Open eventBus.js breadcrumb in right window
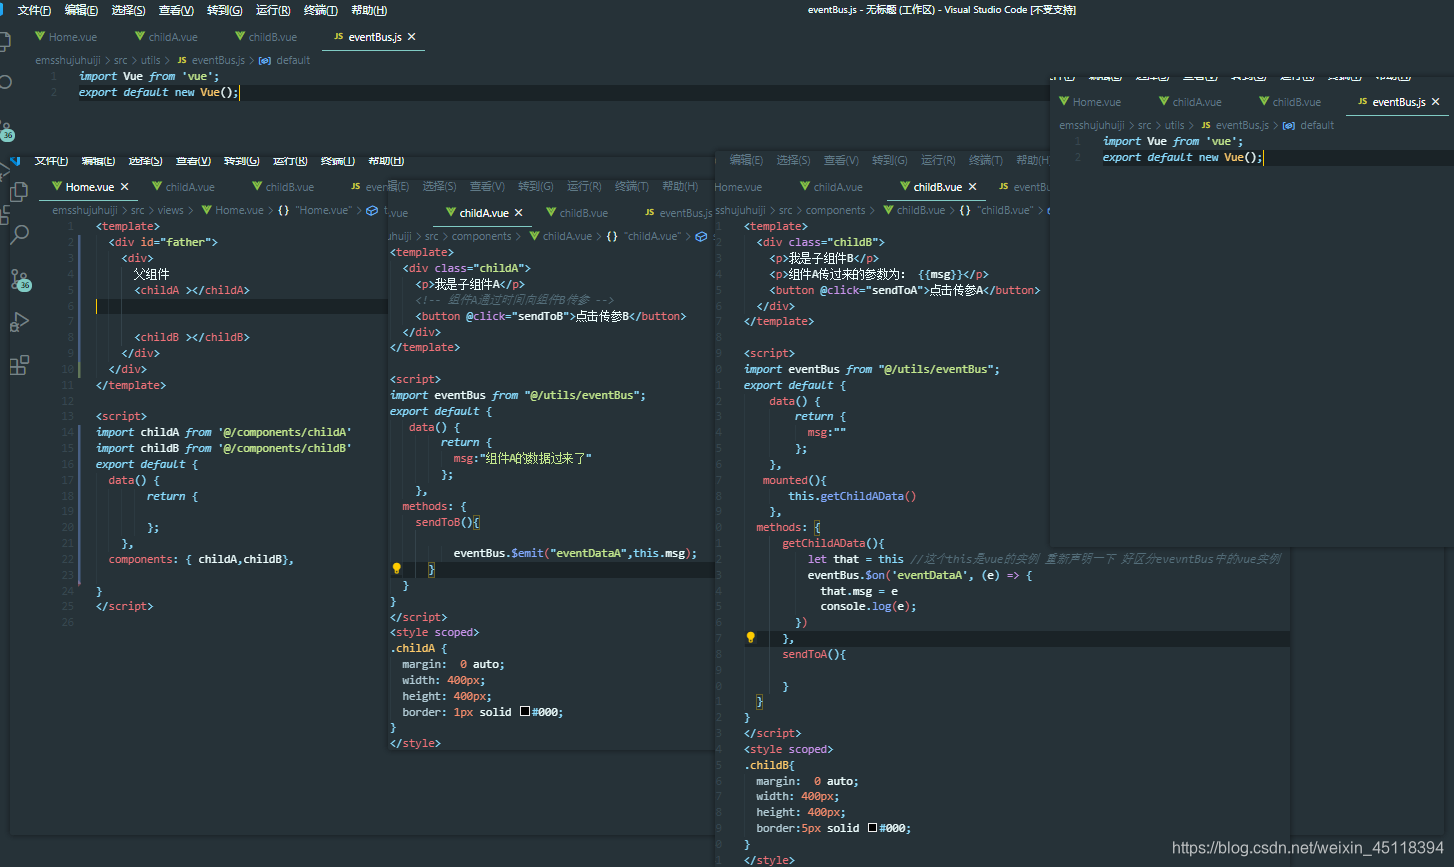The width and height of the screenshot is (1454, 867). 1242,125
